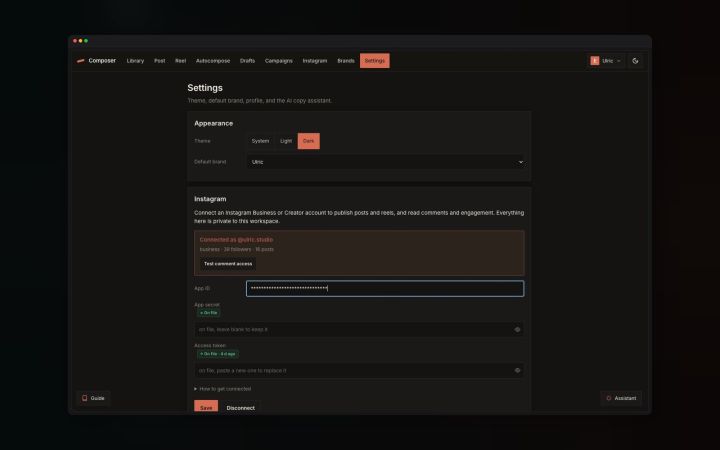Viewport: 720px width, 450px height.
Task: Click the green window maximize dot
Action: point(86,41)
